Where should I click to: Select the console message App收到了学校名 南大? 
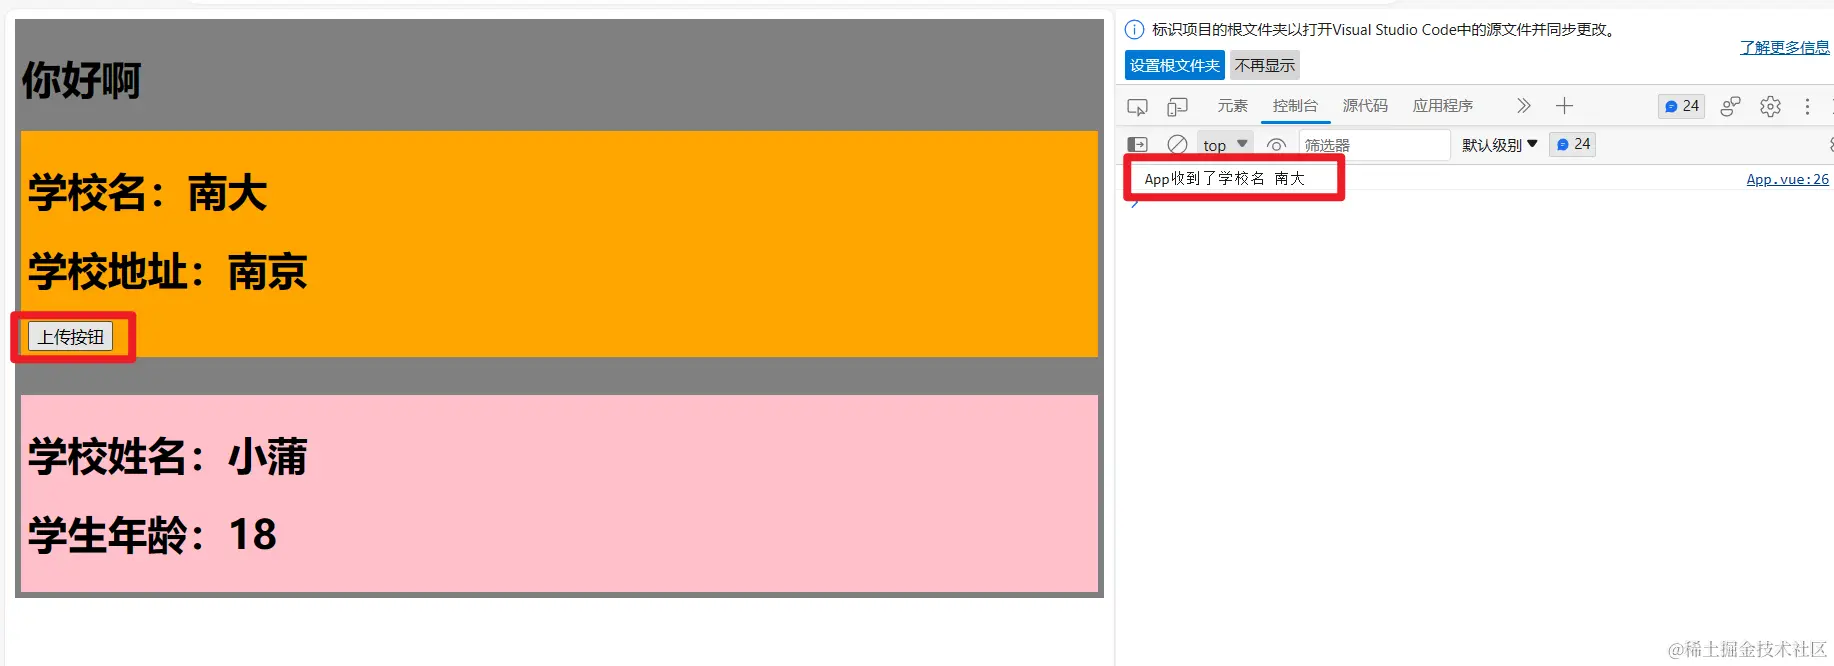[x=1224, y=178]
